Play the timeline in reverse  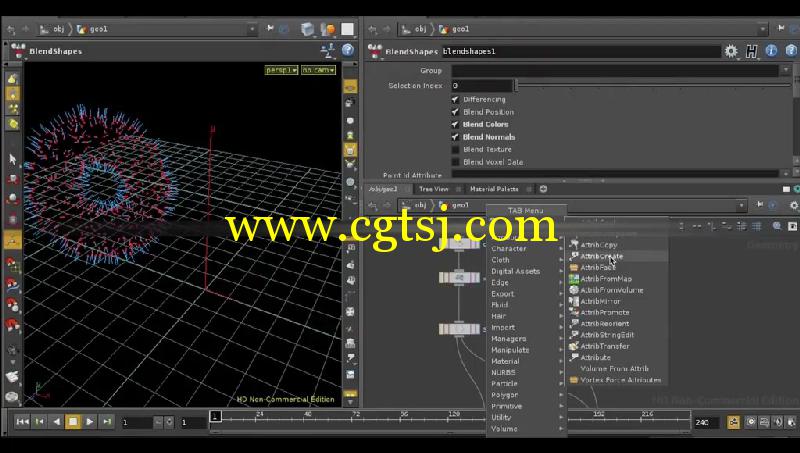[56, 422]
